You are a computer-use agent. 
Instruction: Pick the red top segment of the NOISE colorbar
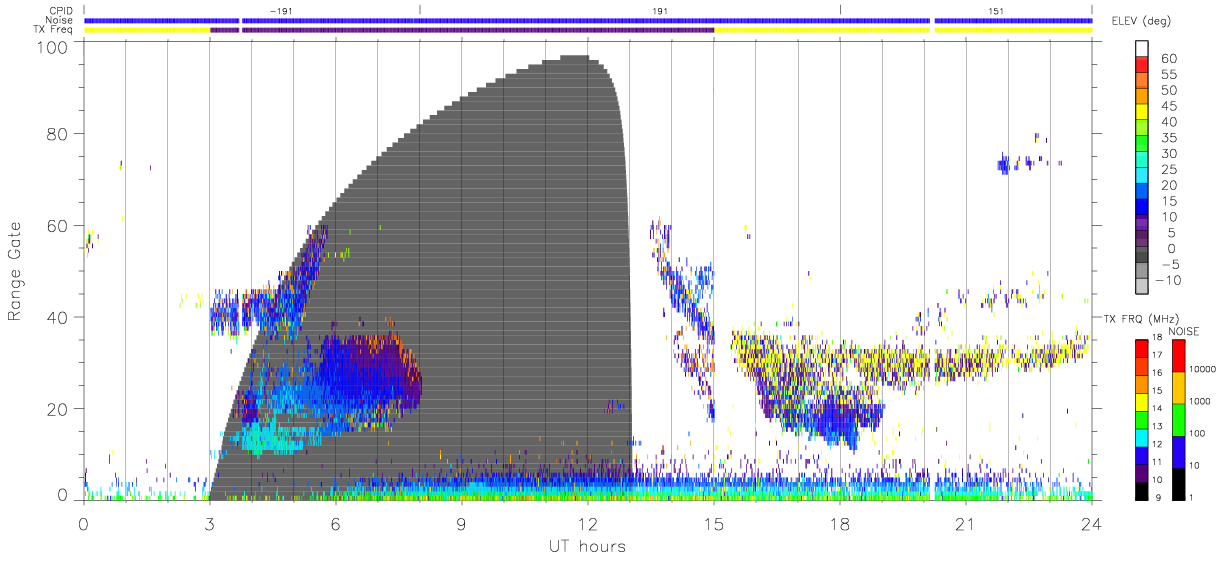point(1178,355)
